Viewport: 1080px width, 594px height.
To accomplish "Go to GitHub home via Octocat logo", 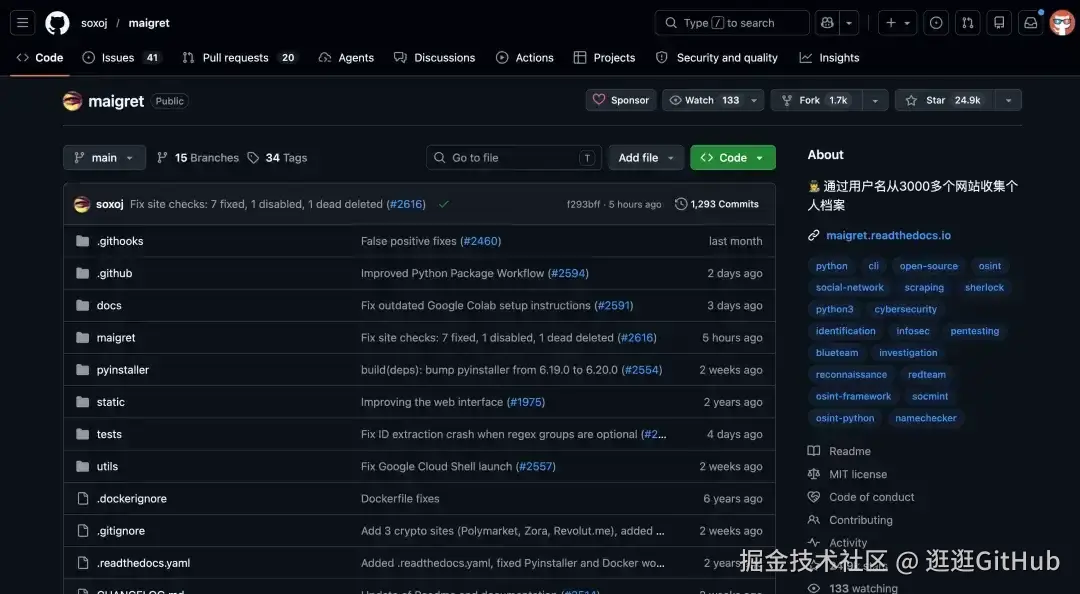I will click(x=57, y=23).
